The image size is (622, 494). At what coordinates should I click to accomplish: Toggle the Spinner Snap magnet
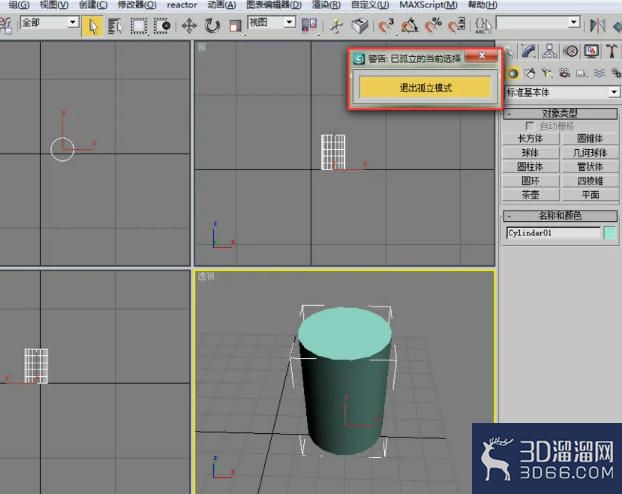tap(457, 26)
